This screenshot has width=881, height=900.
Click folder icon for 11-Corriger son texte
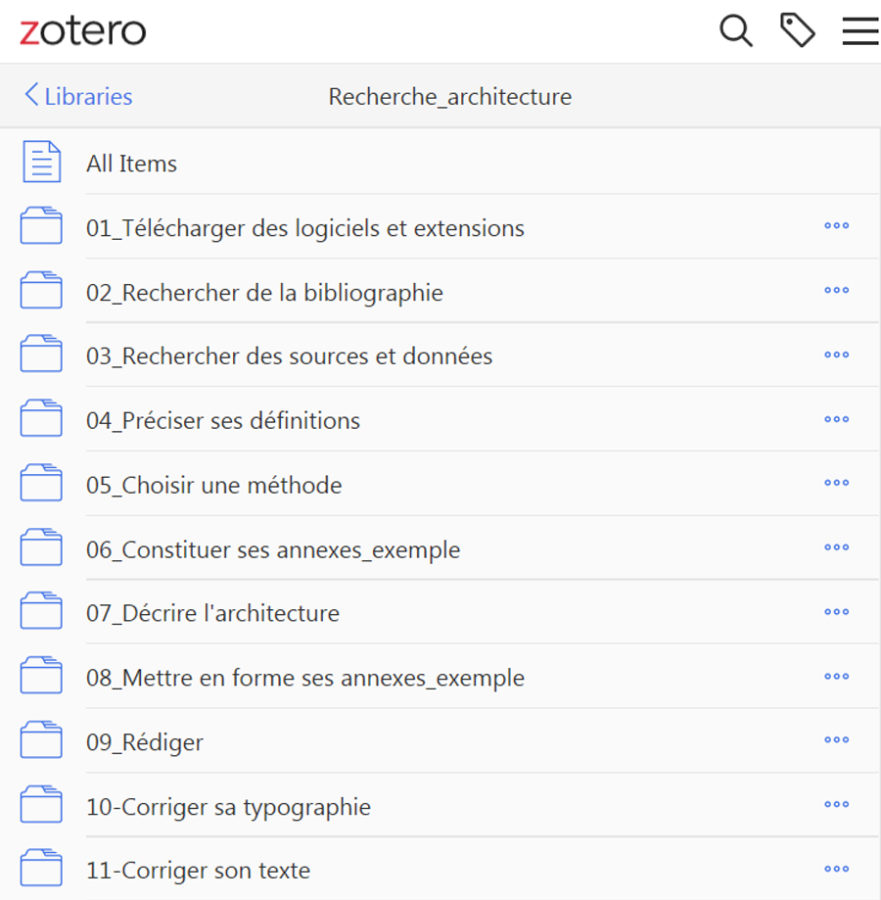(x=41, y=869)
